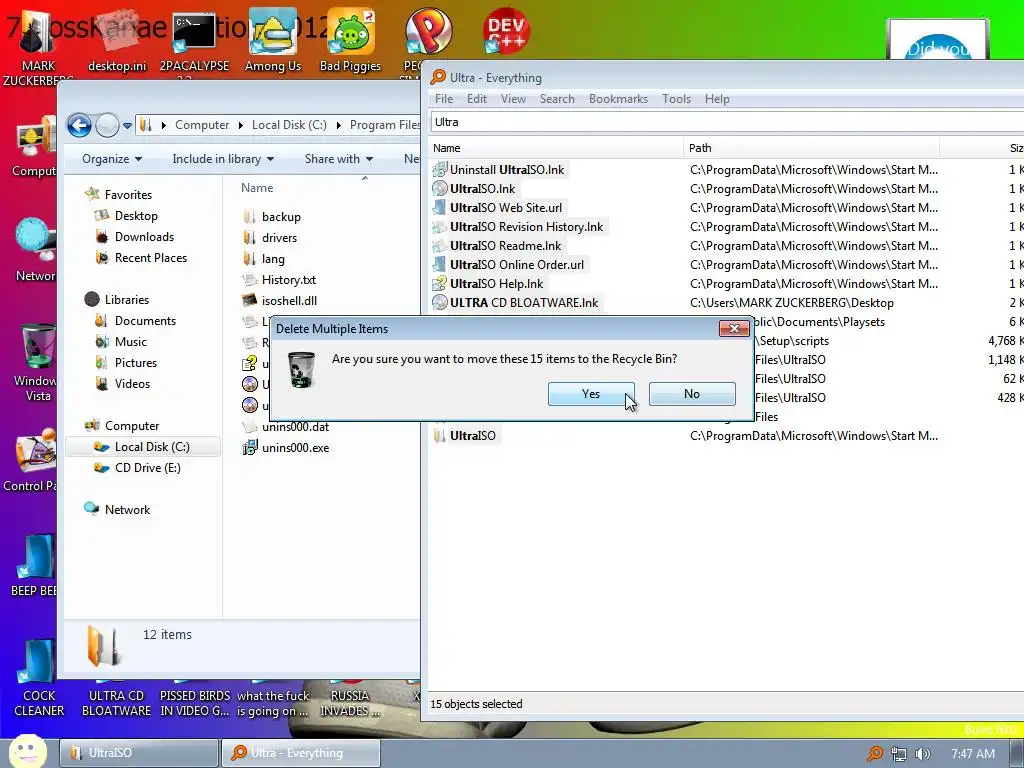This screenshot has height=768, width=1024.
Task: Select UltraISO.lnk disc icon in results
Action: (x=440, y=189)
